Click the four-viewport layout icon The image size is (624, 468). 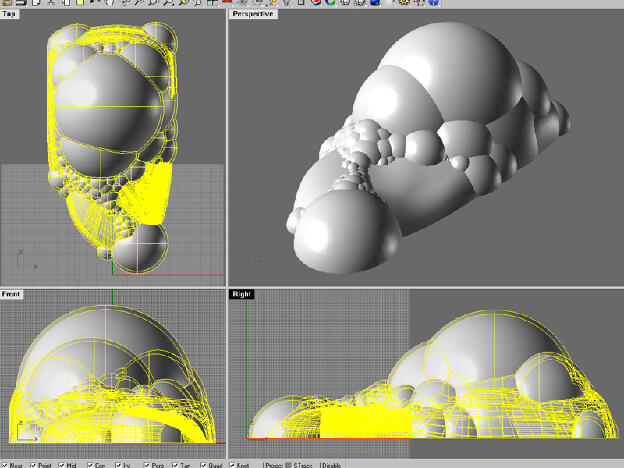(214, 3)
